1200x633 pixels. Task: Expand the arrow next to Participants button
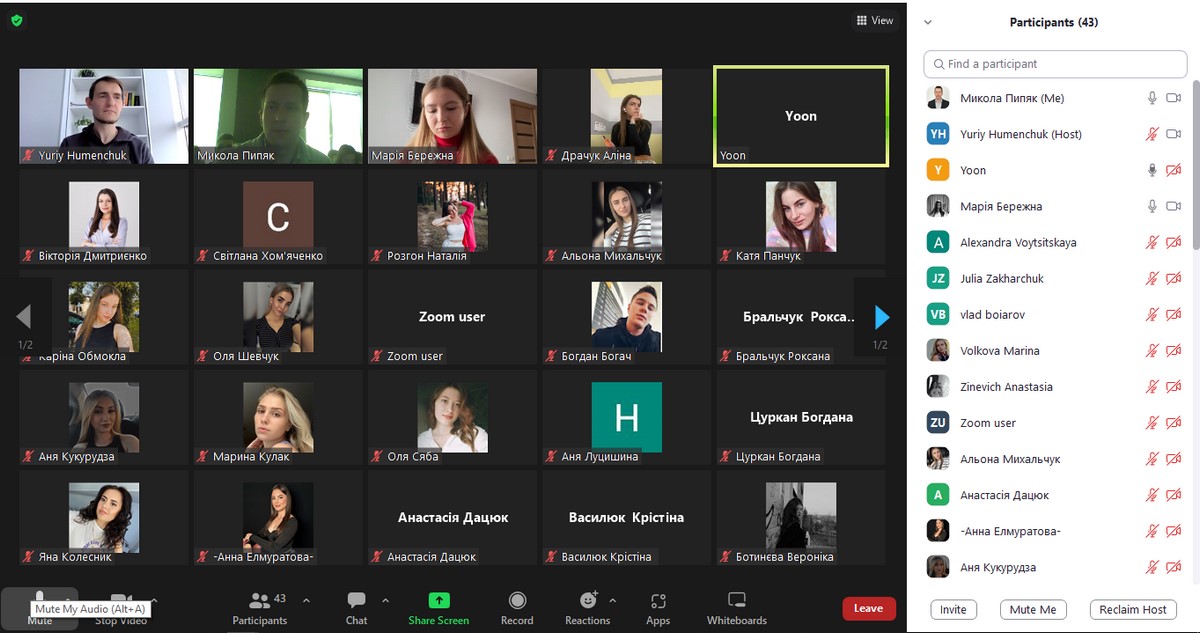coord(306,601)
